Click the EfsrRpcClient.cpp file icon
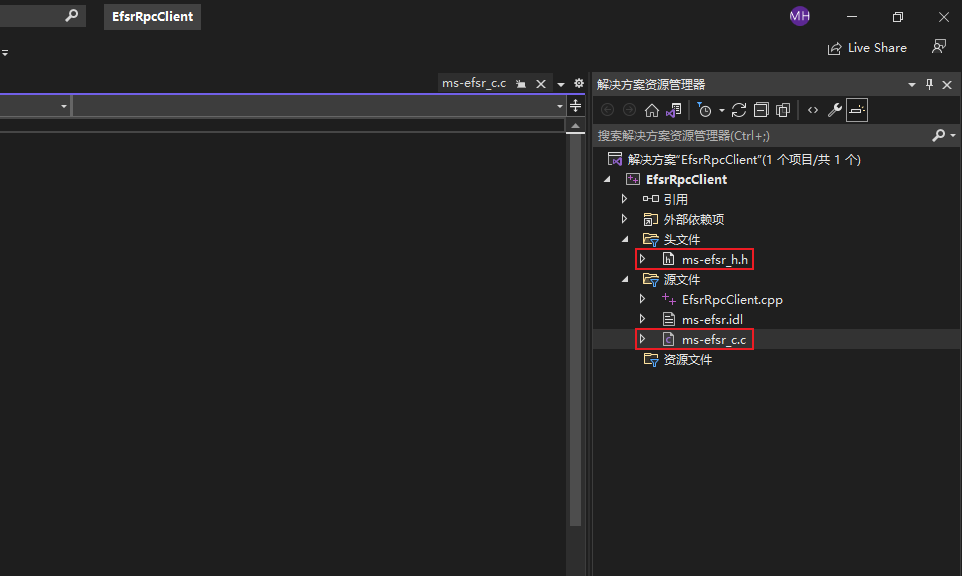Screen dimensions: 962x576 coord(668,299)
